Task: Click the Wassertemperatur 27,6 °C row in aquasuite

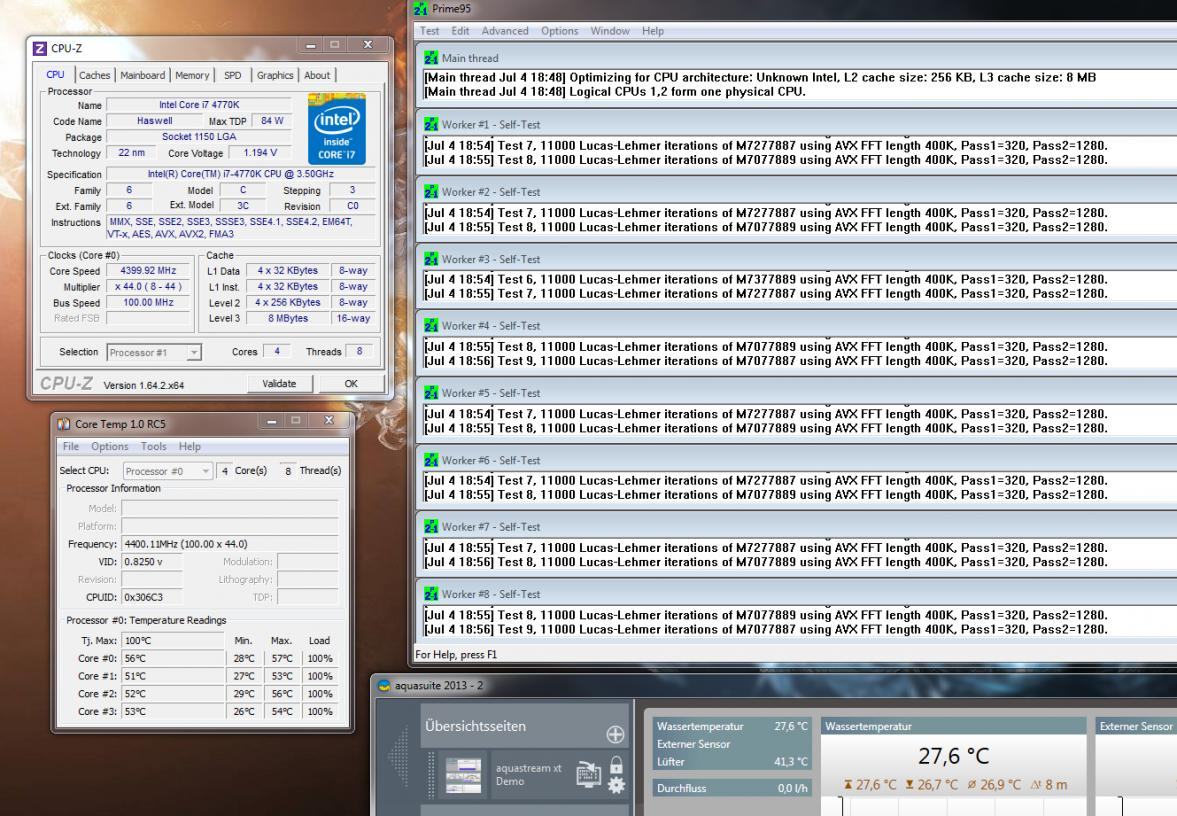Action: 732,726
